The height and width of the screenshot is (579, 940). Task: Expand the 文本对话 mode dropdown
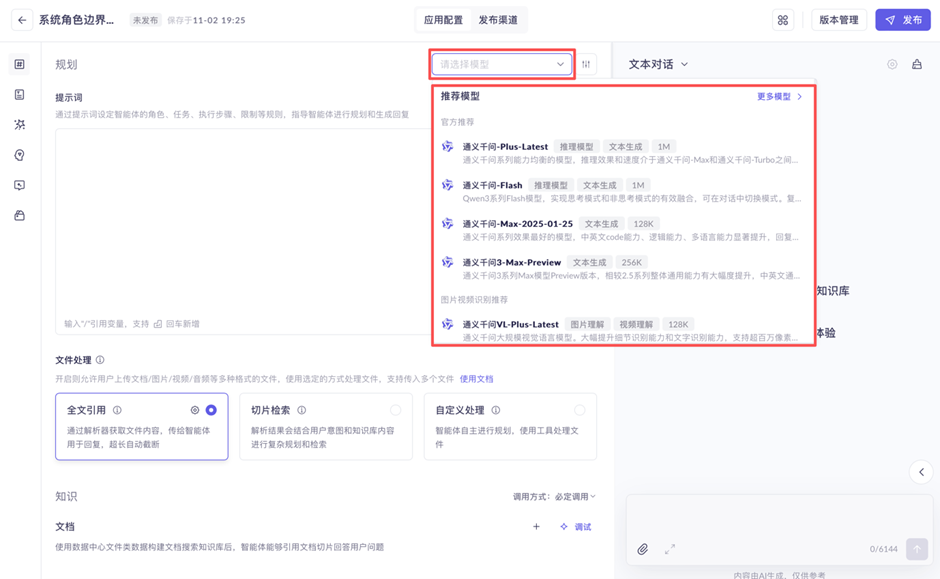pyautogui.click(x=658, y=64)
